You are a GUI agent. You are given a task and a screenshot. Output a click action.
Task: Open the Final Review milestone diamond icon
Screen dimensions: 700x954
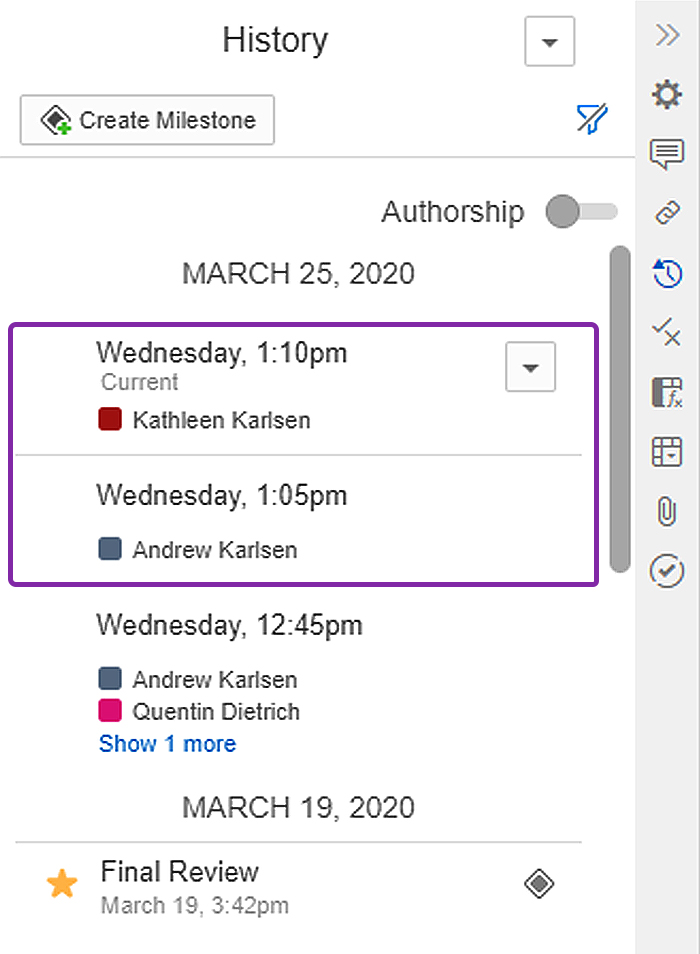click(539, 883)
